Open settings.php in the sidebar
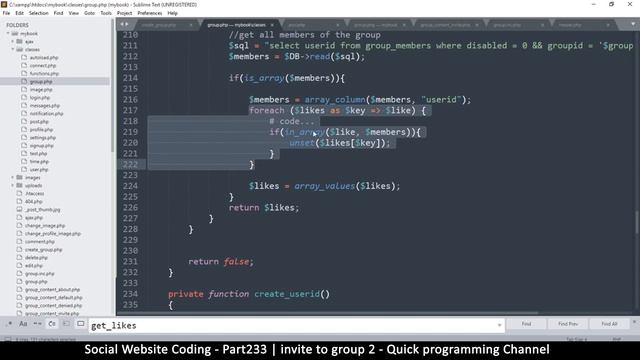The height and width of the screenshot is (360, 640). pyautogui.click(x=43, y=138)
